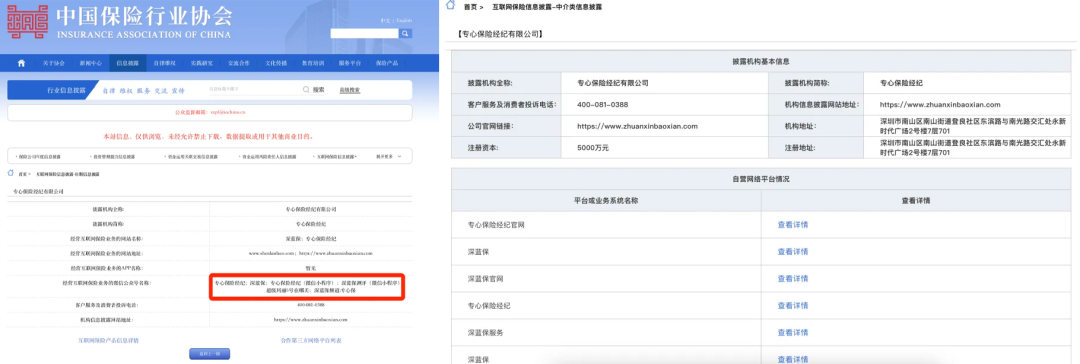Click the 自营网络平台情况 section header
1080x364 pixels.
tap(760, 179)
